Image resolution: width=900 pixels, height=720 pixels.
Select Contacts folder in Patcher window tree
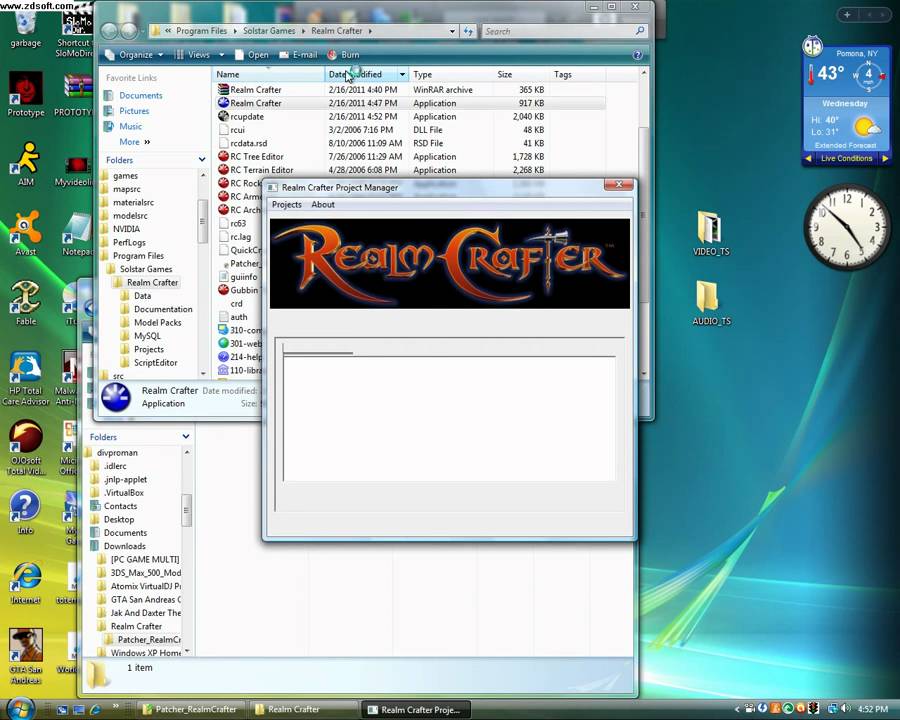click(120, 506)
